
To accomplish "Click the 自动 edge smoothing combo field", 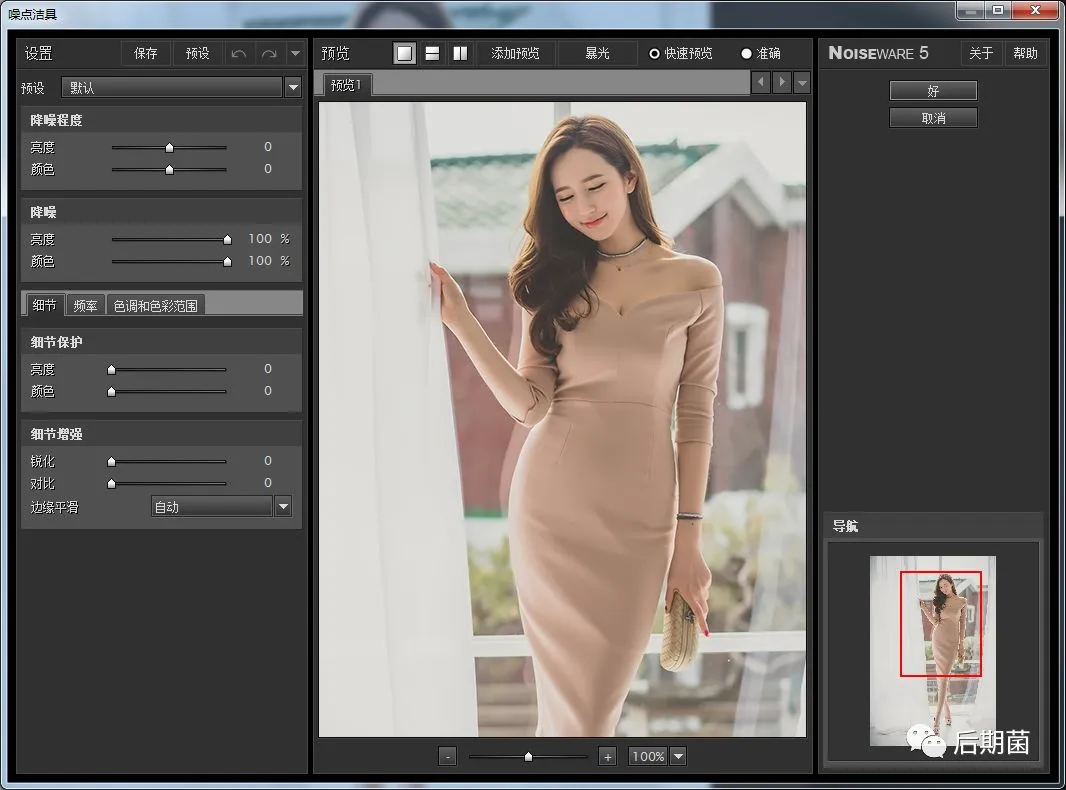I will pyautogui.click(x=211, y=506).
